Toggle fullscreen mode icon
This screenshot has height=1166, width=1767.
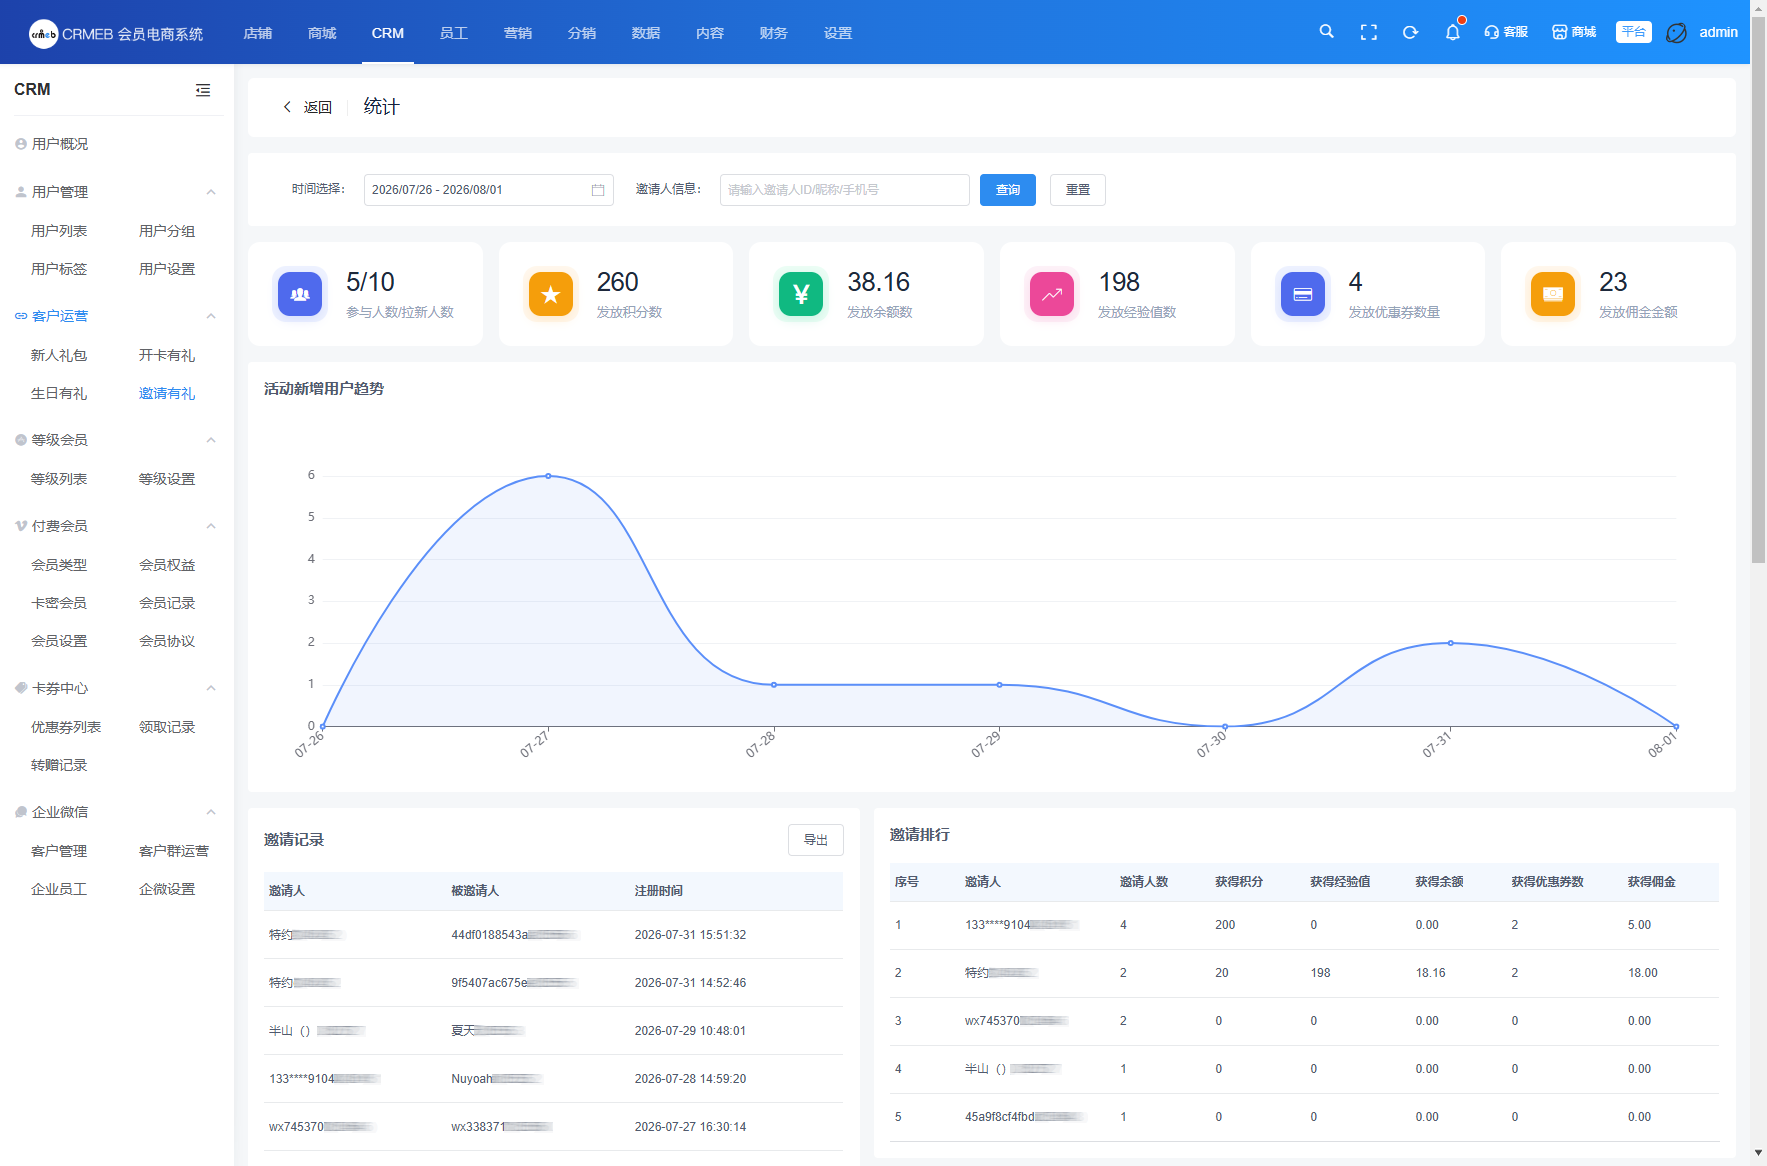[x=1369, y=32]
